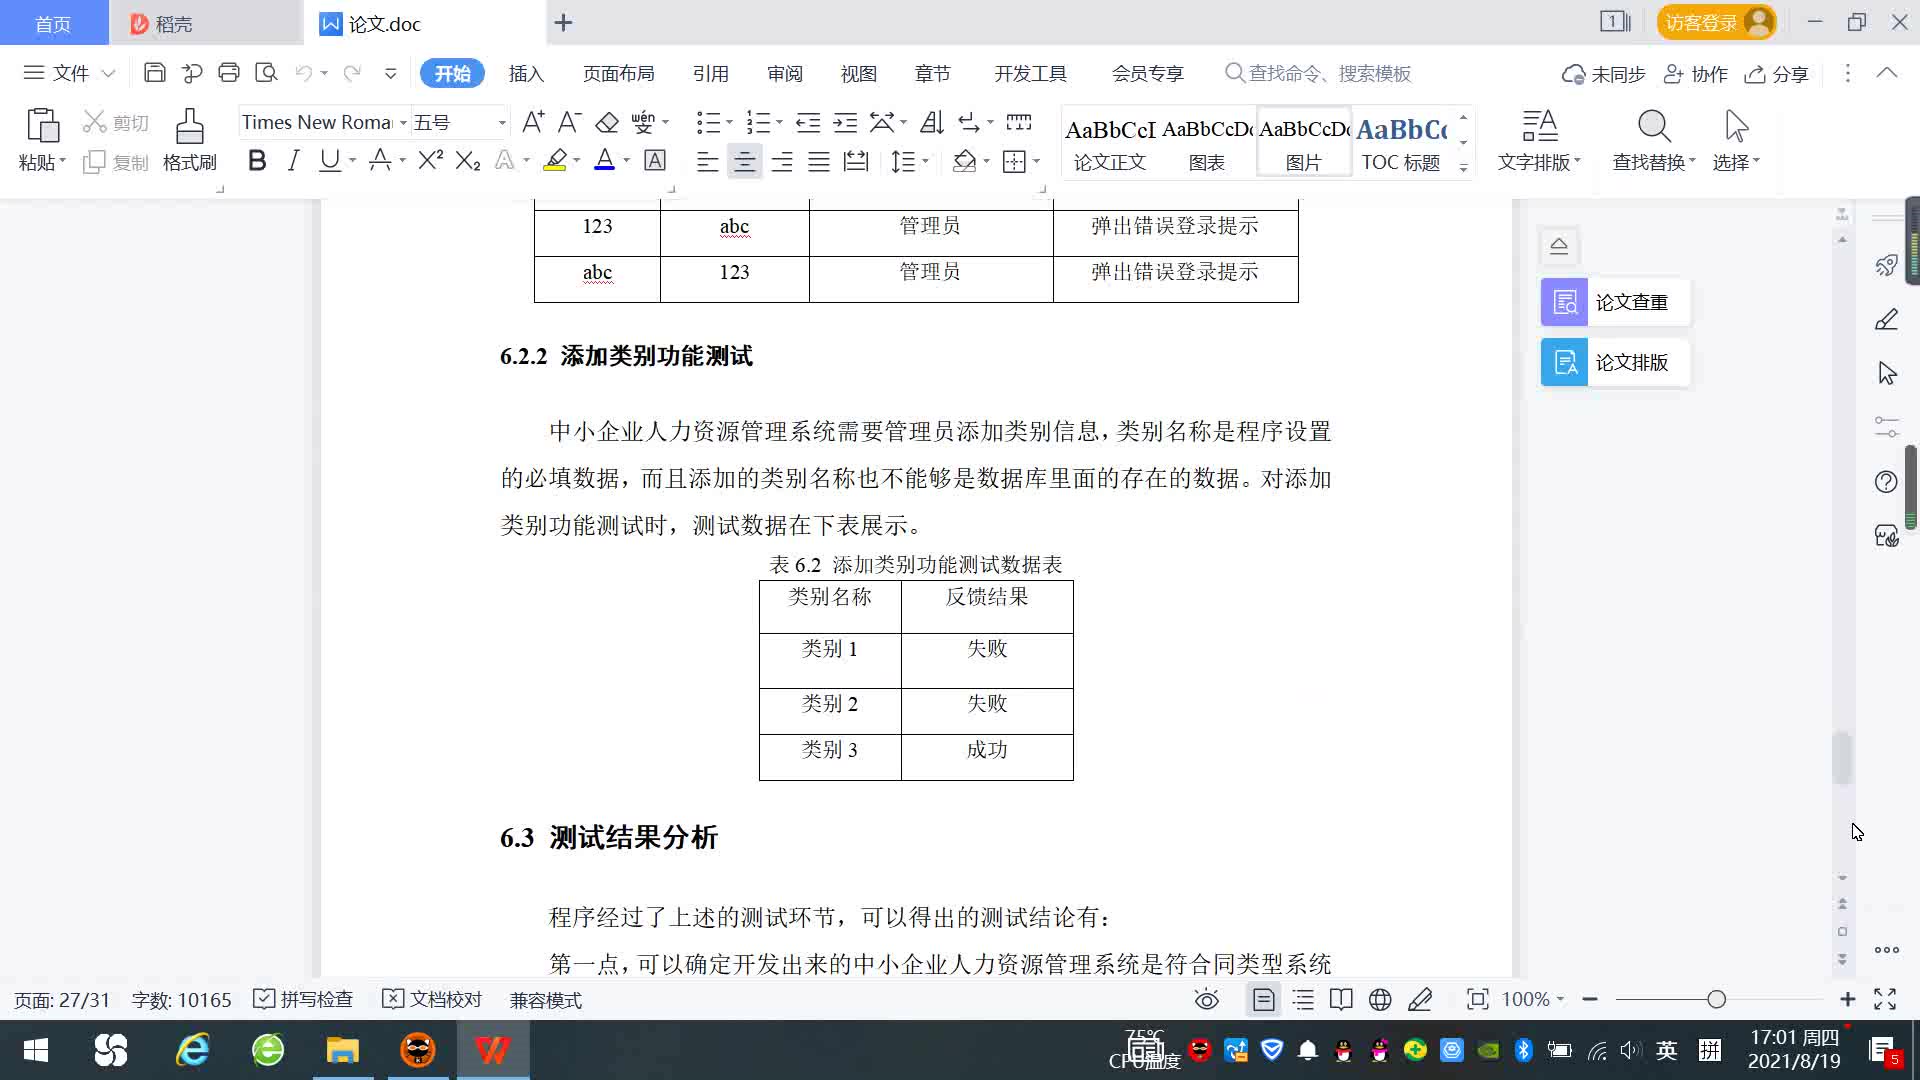
Task: Switch to page layout view
Action: click(x=1263, y=999)
